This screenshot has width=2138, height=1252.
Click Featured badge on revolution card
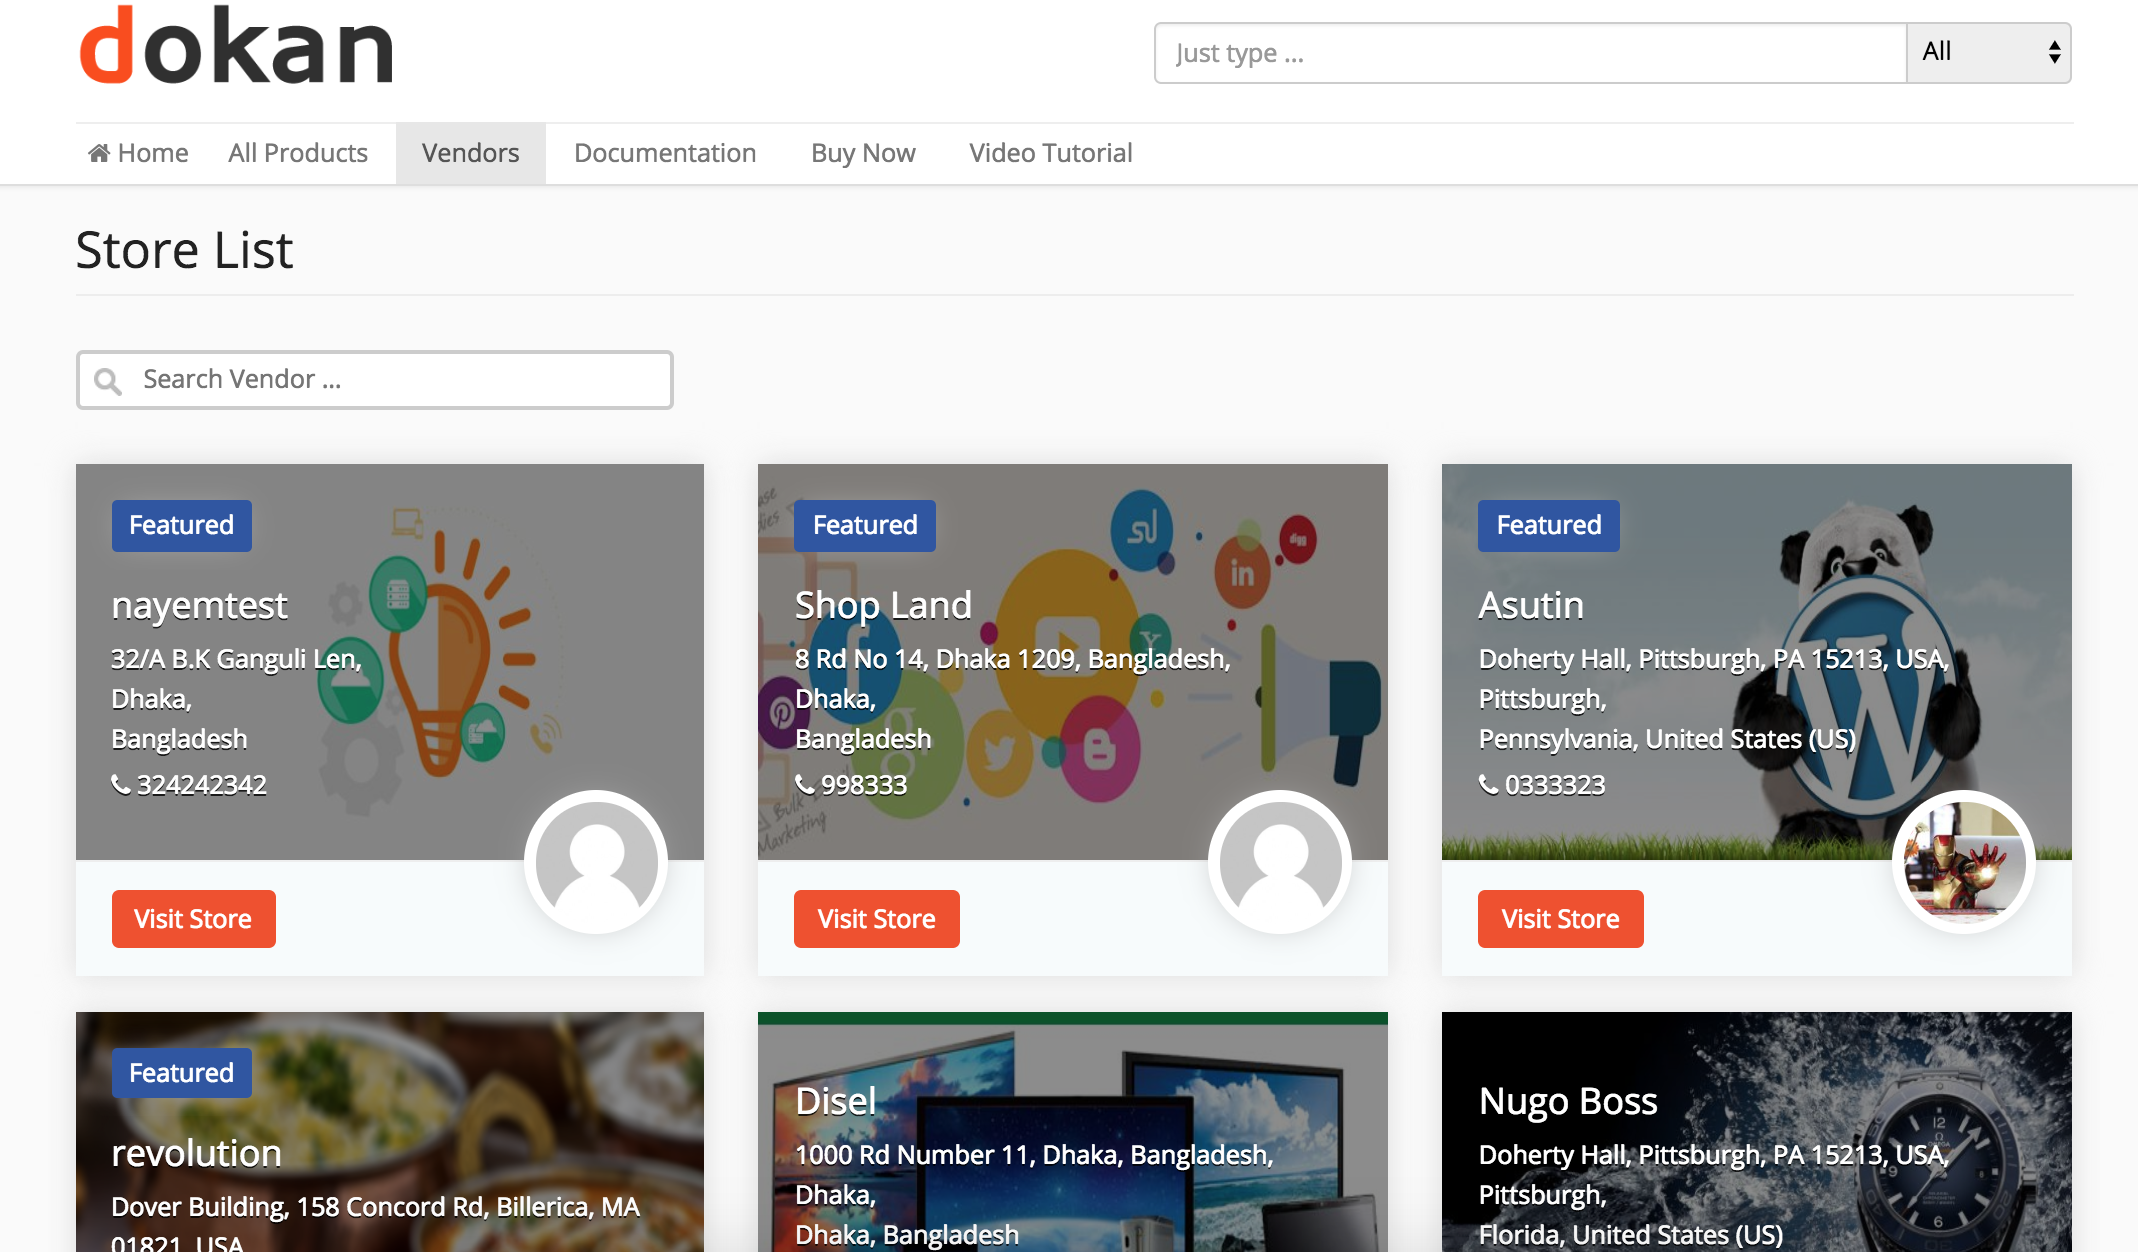181,1073
